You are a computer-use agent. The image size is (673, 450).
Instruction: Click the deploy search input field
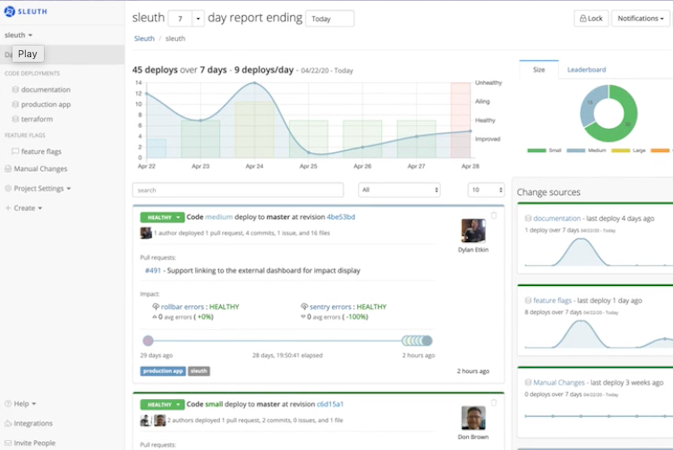point(238,189)
